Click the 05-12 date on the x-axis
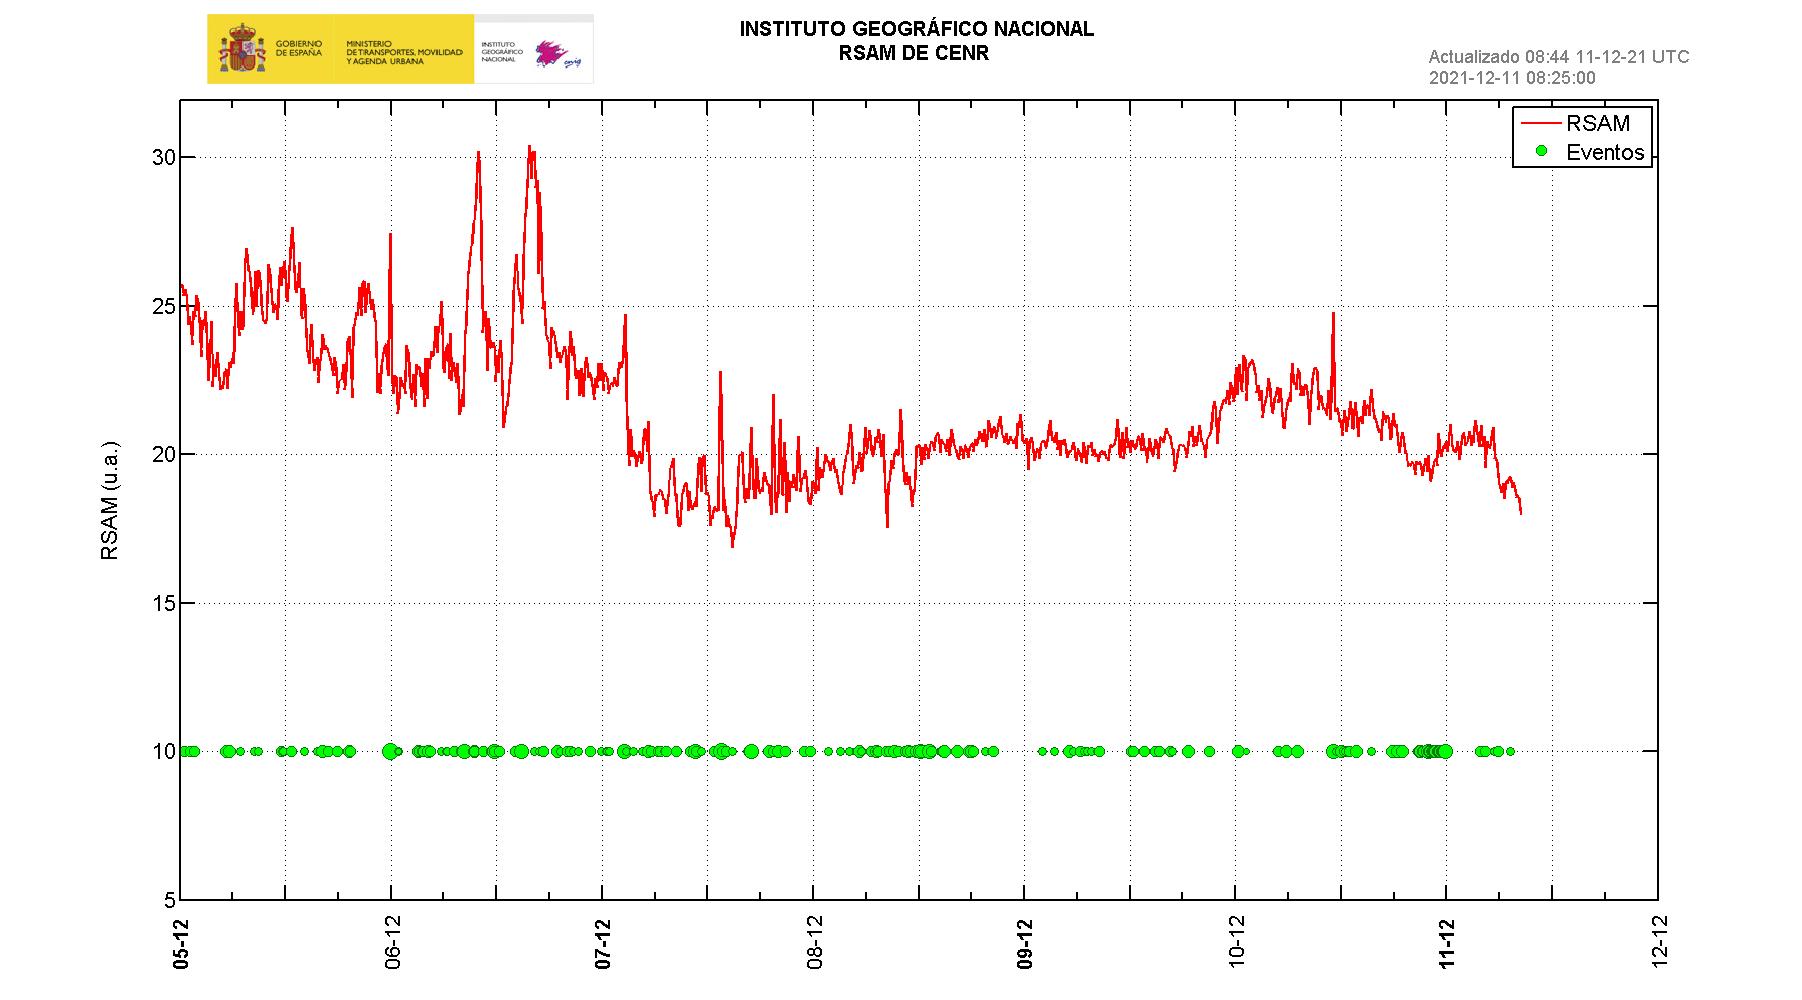The height and width of the screenshot is (1000, 1802). [181, 943]
